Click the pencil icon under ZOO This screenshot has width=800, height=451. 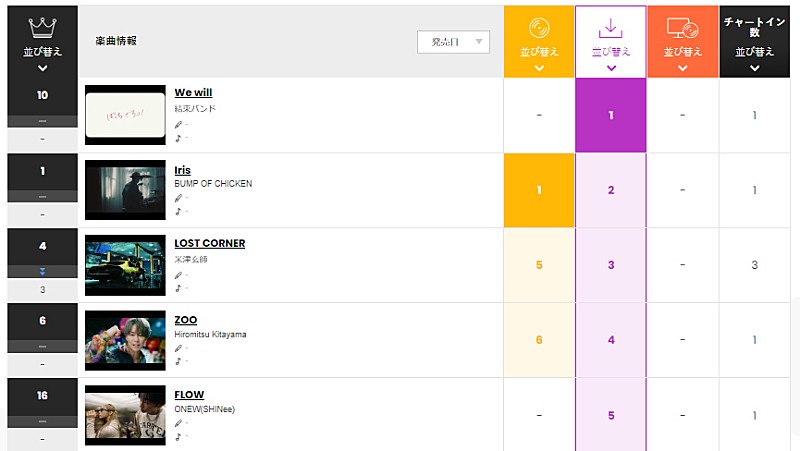pos(179,349)
